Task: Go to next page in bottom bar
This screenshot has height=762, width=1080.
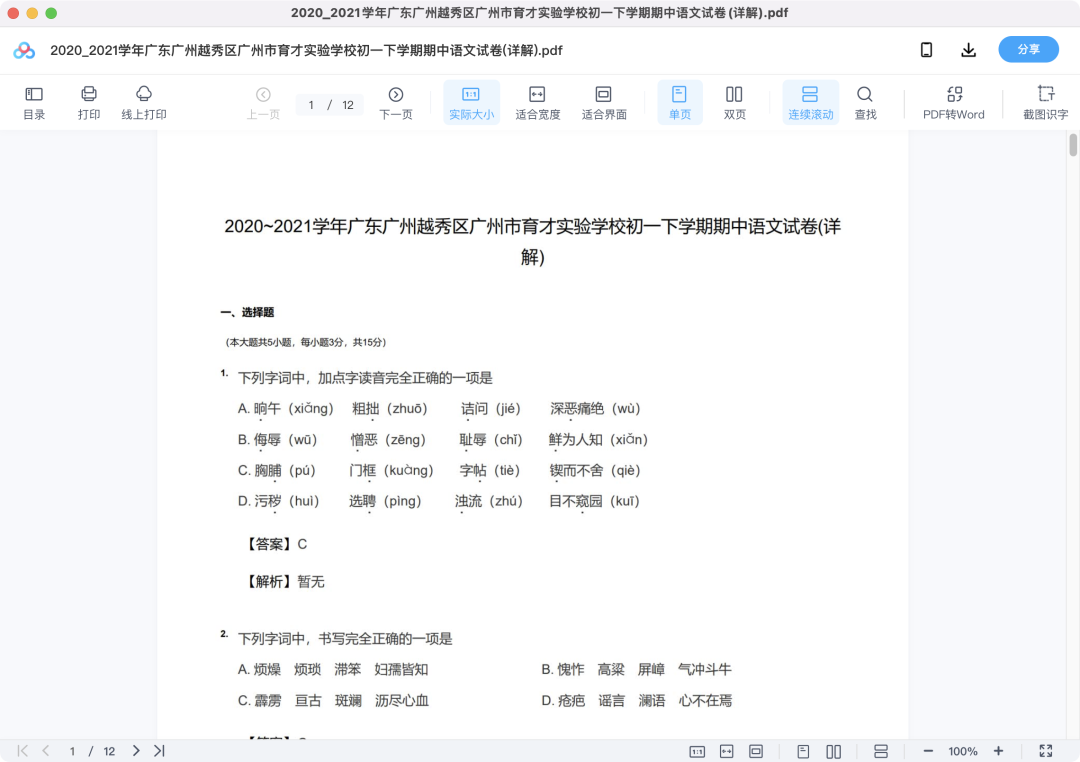Action: tap(136, 751)
